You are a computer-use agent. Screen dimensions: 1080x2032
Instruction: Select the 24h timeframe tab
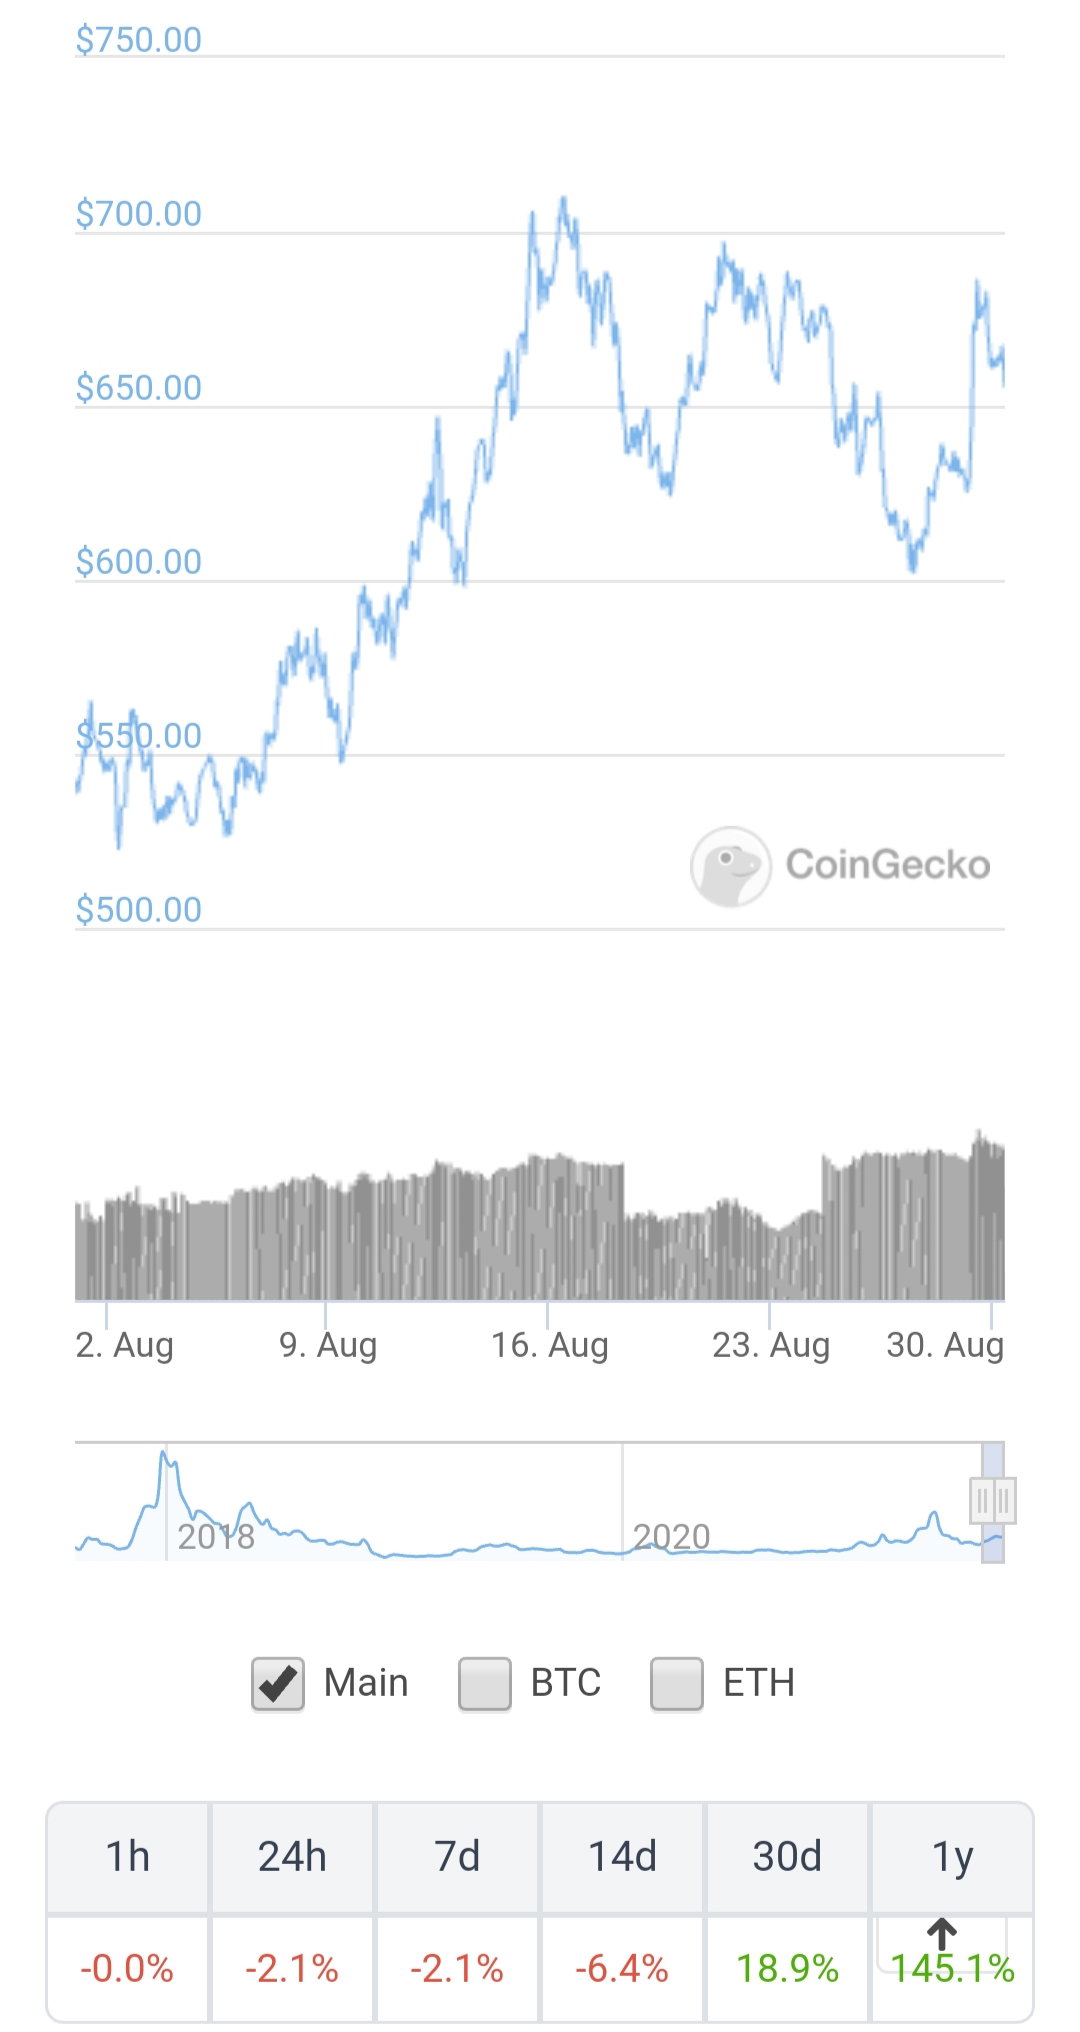(x=292, y=1857)
